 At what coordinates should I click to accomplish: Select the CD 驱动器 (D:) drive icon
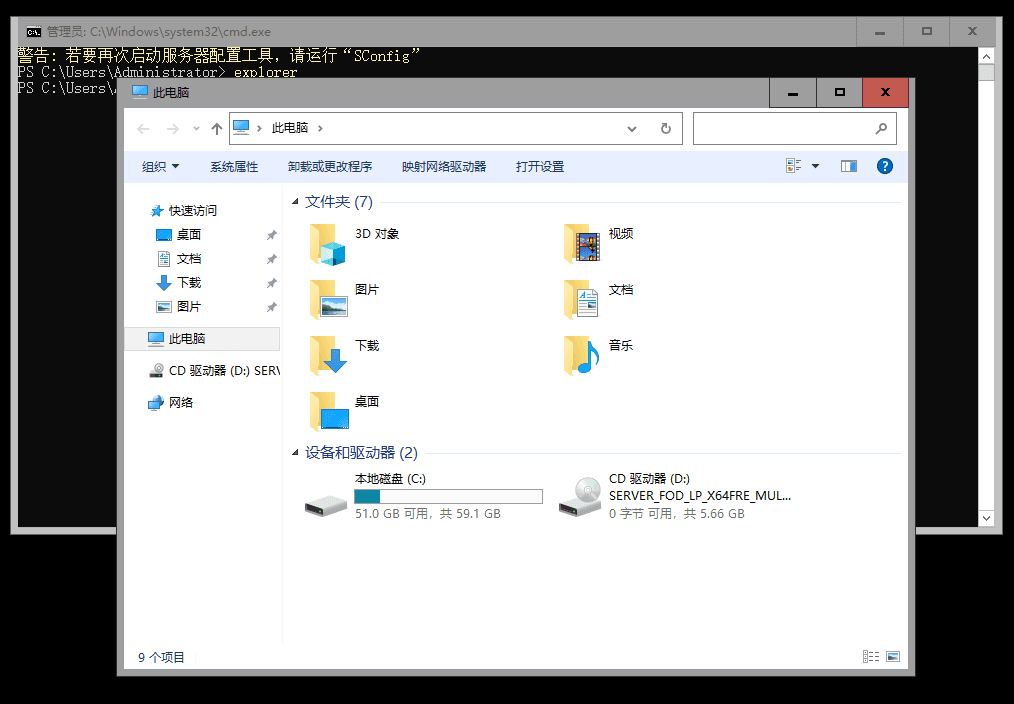tap(580, 497)
